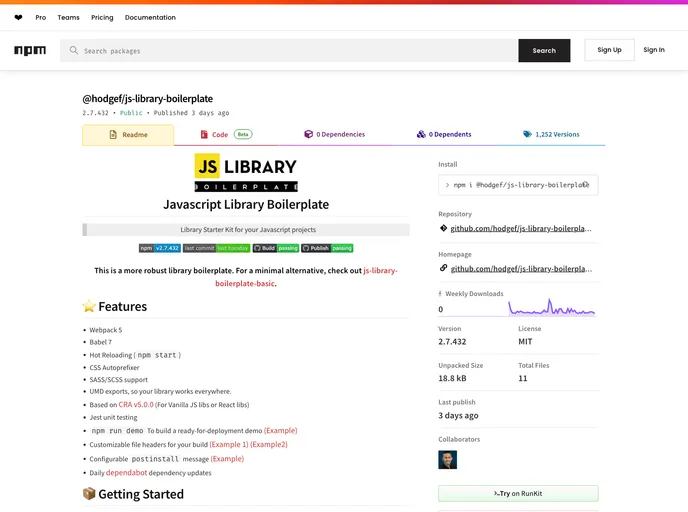Viewport: 688px width, 512px height.
Task: Copy the npm install command
Action: click(x=586, y=185)
